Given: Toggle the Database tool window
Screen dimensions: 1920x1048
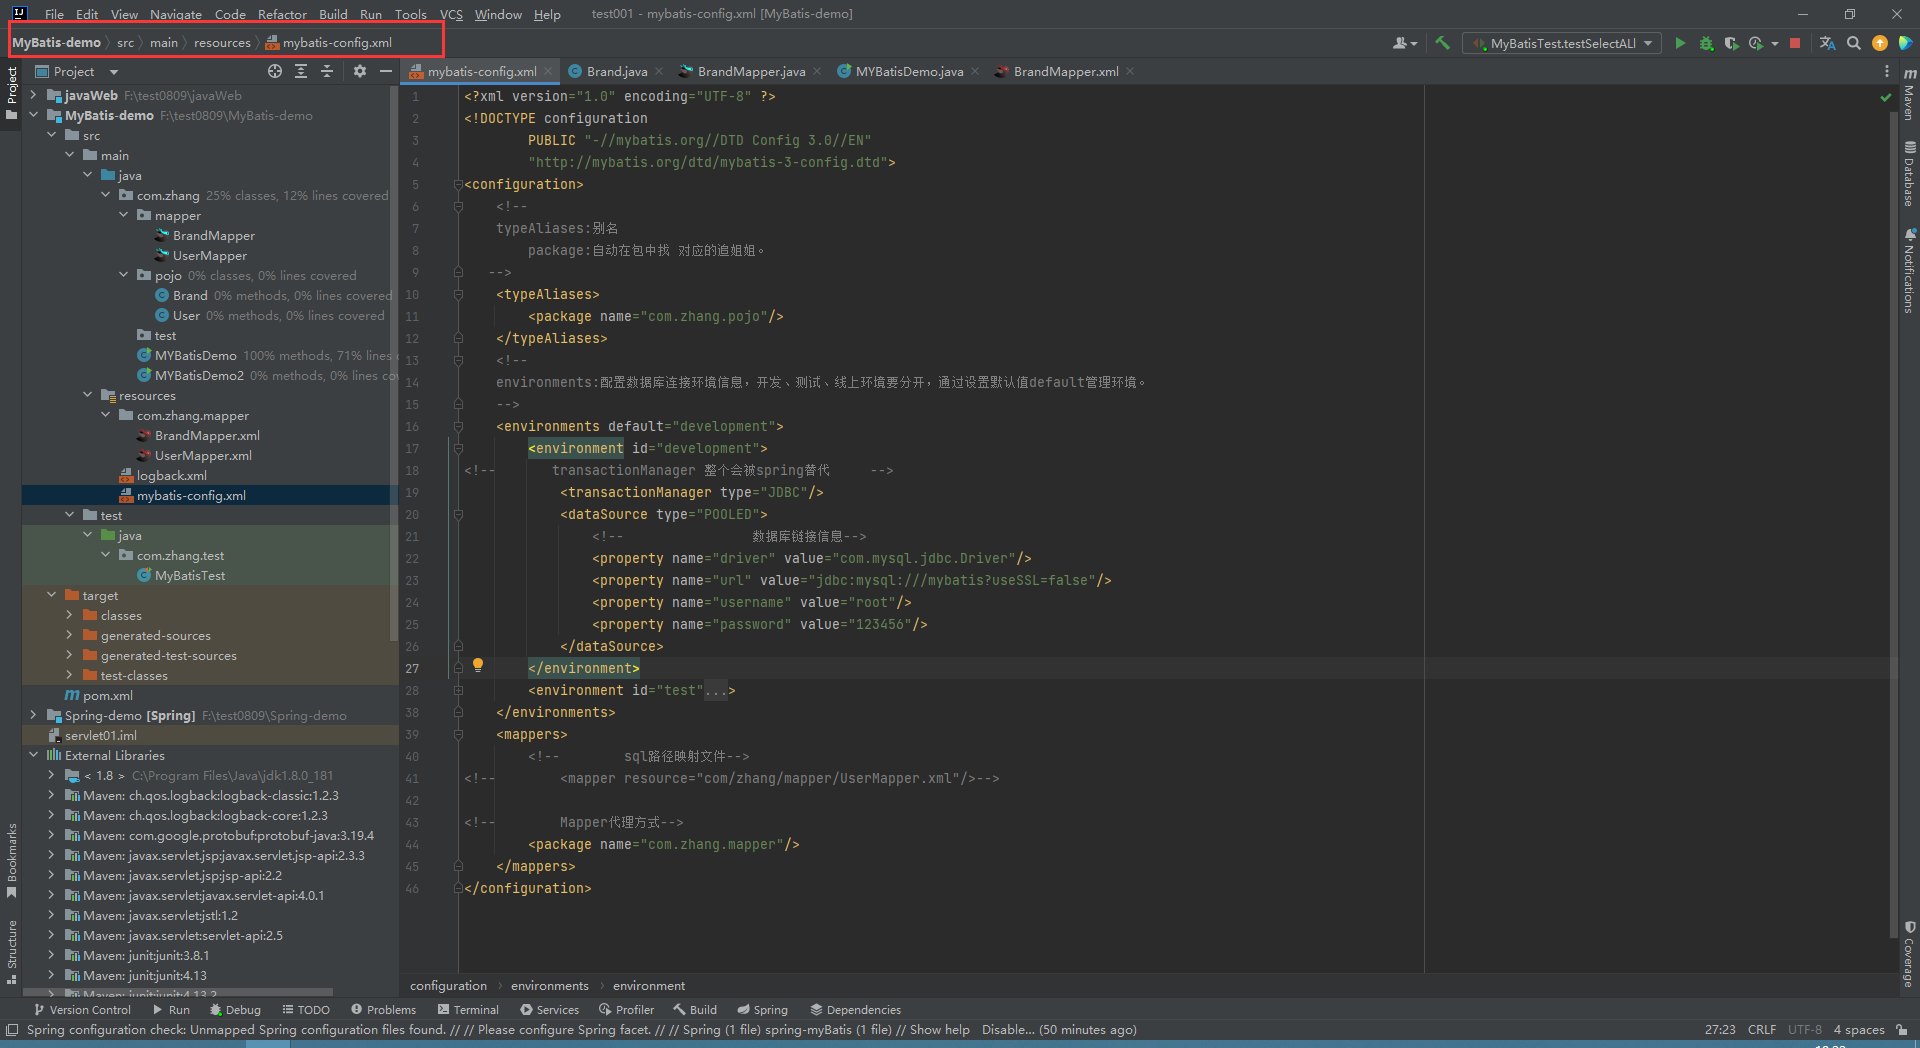Looking at the screenshot, I should [1909, 175].
